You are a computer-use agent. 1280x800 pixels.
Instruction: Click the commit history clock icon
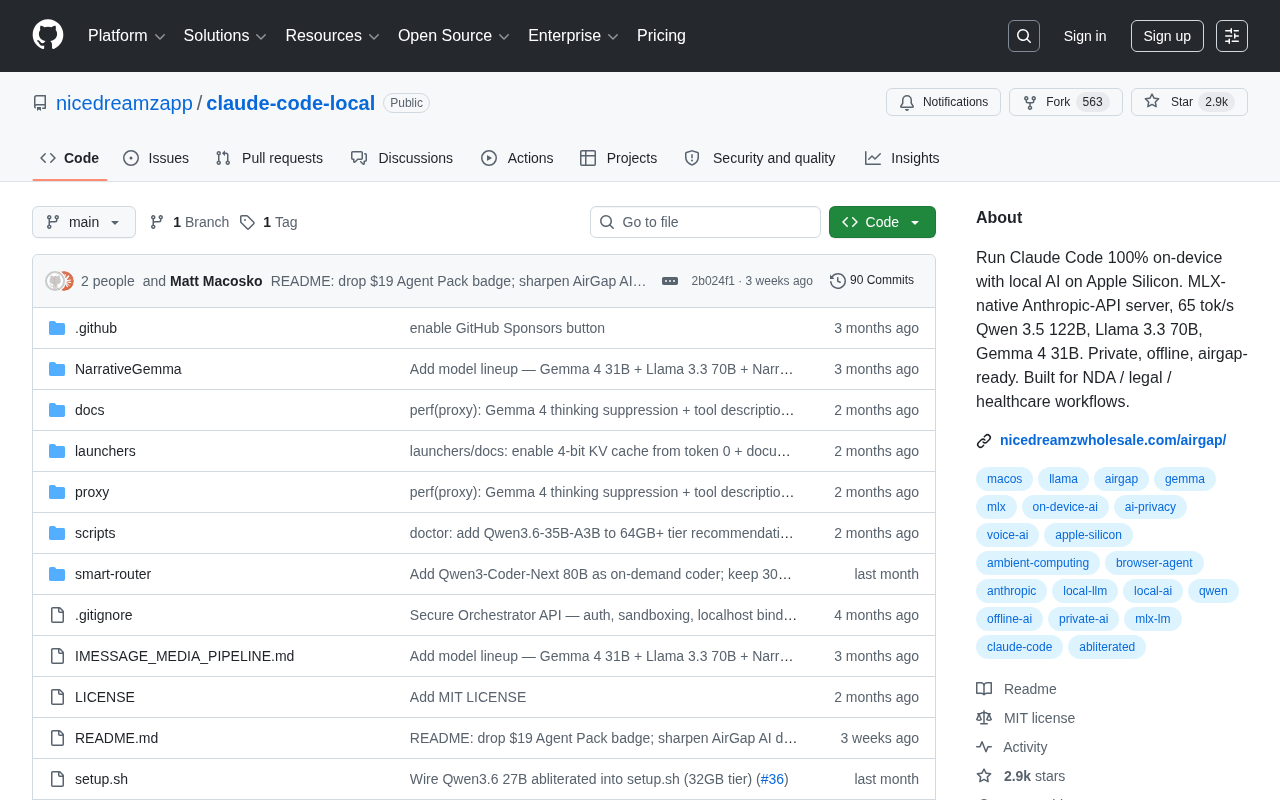(838, 281)
